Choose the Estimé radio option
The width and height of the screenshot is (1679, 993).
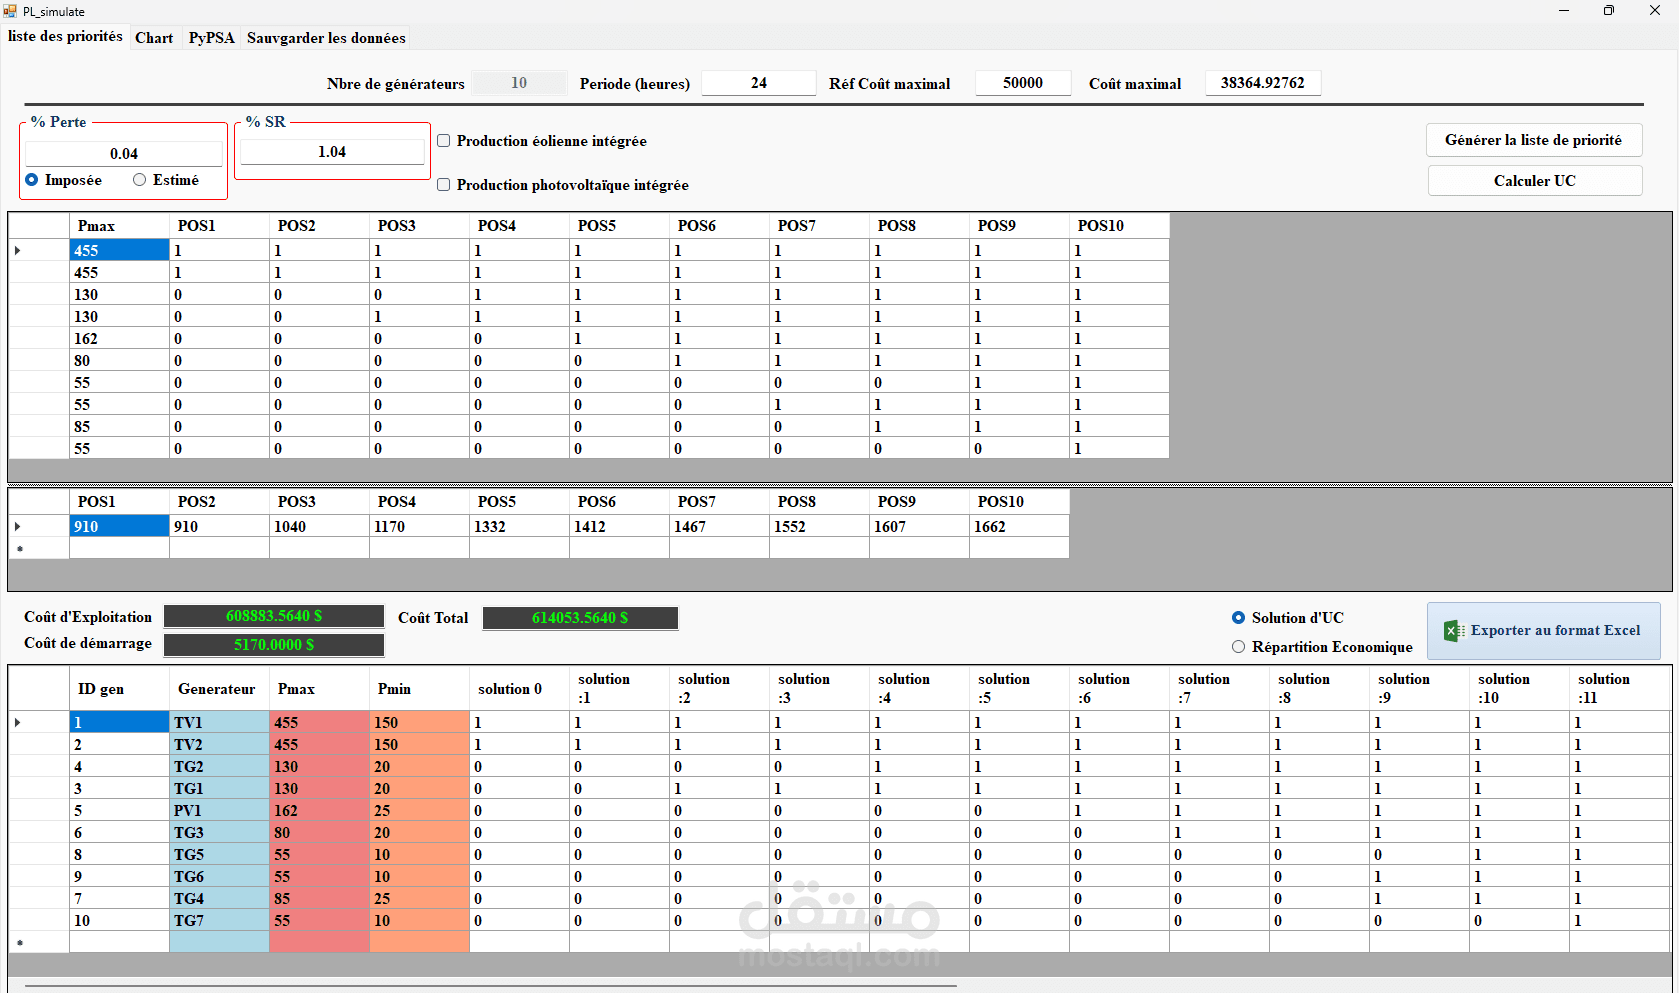(x=140, y=180)
